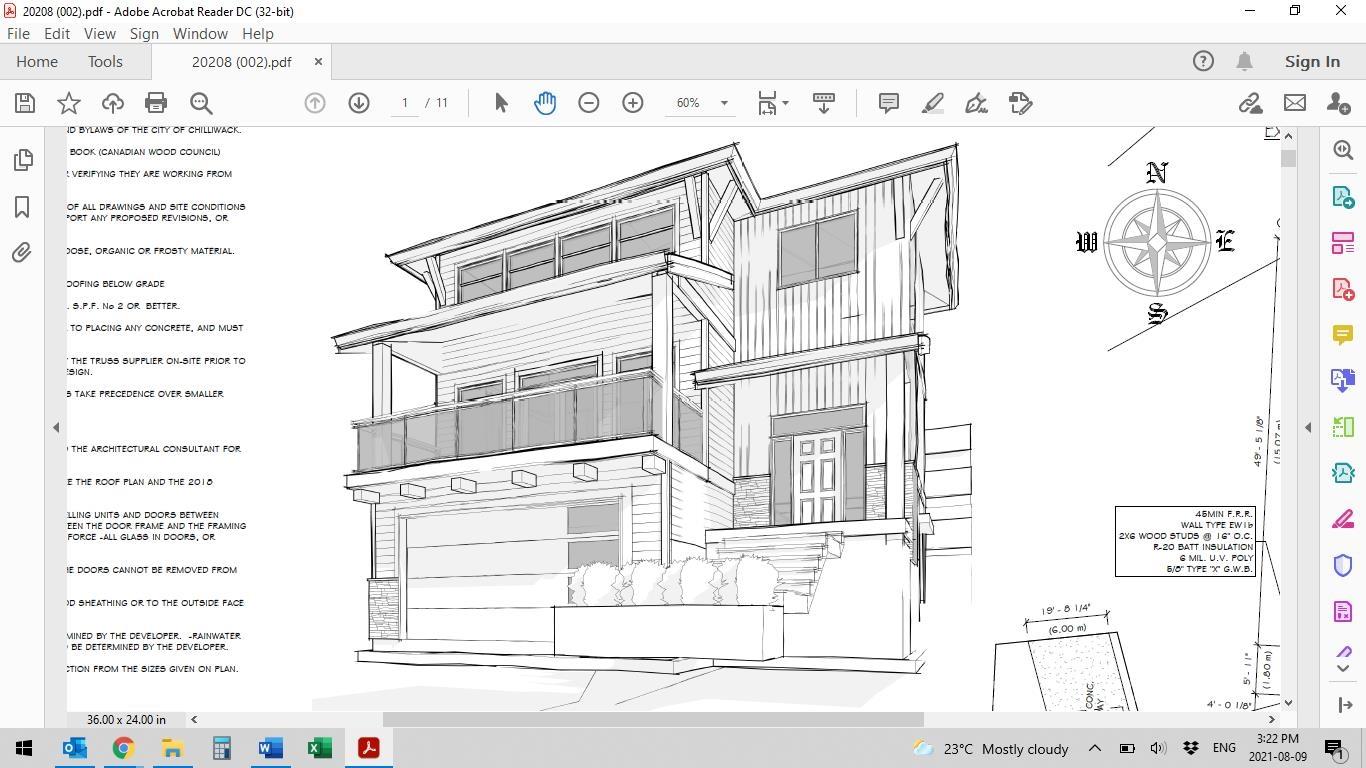This screenshot has height=768, width=1366.
Task: Select the Highlight text pen tool
Action: pyautogui.click(x=932, y=103)
